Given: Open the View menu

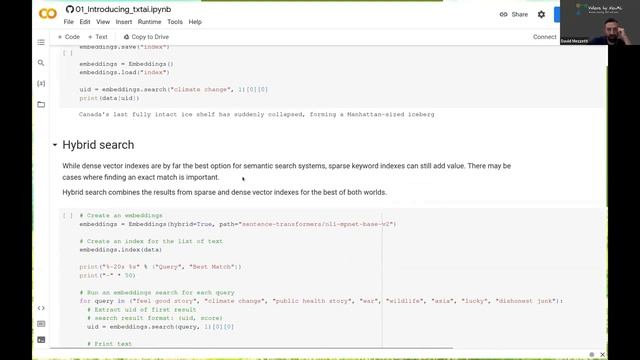Looking at the screenshot, I should 103,22.
